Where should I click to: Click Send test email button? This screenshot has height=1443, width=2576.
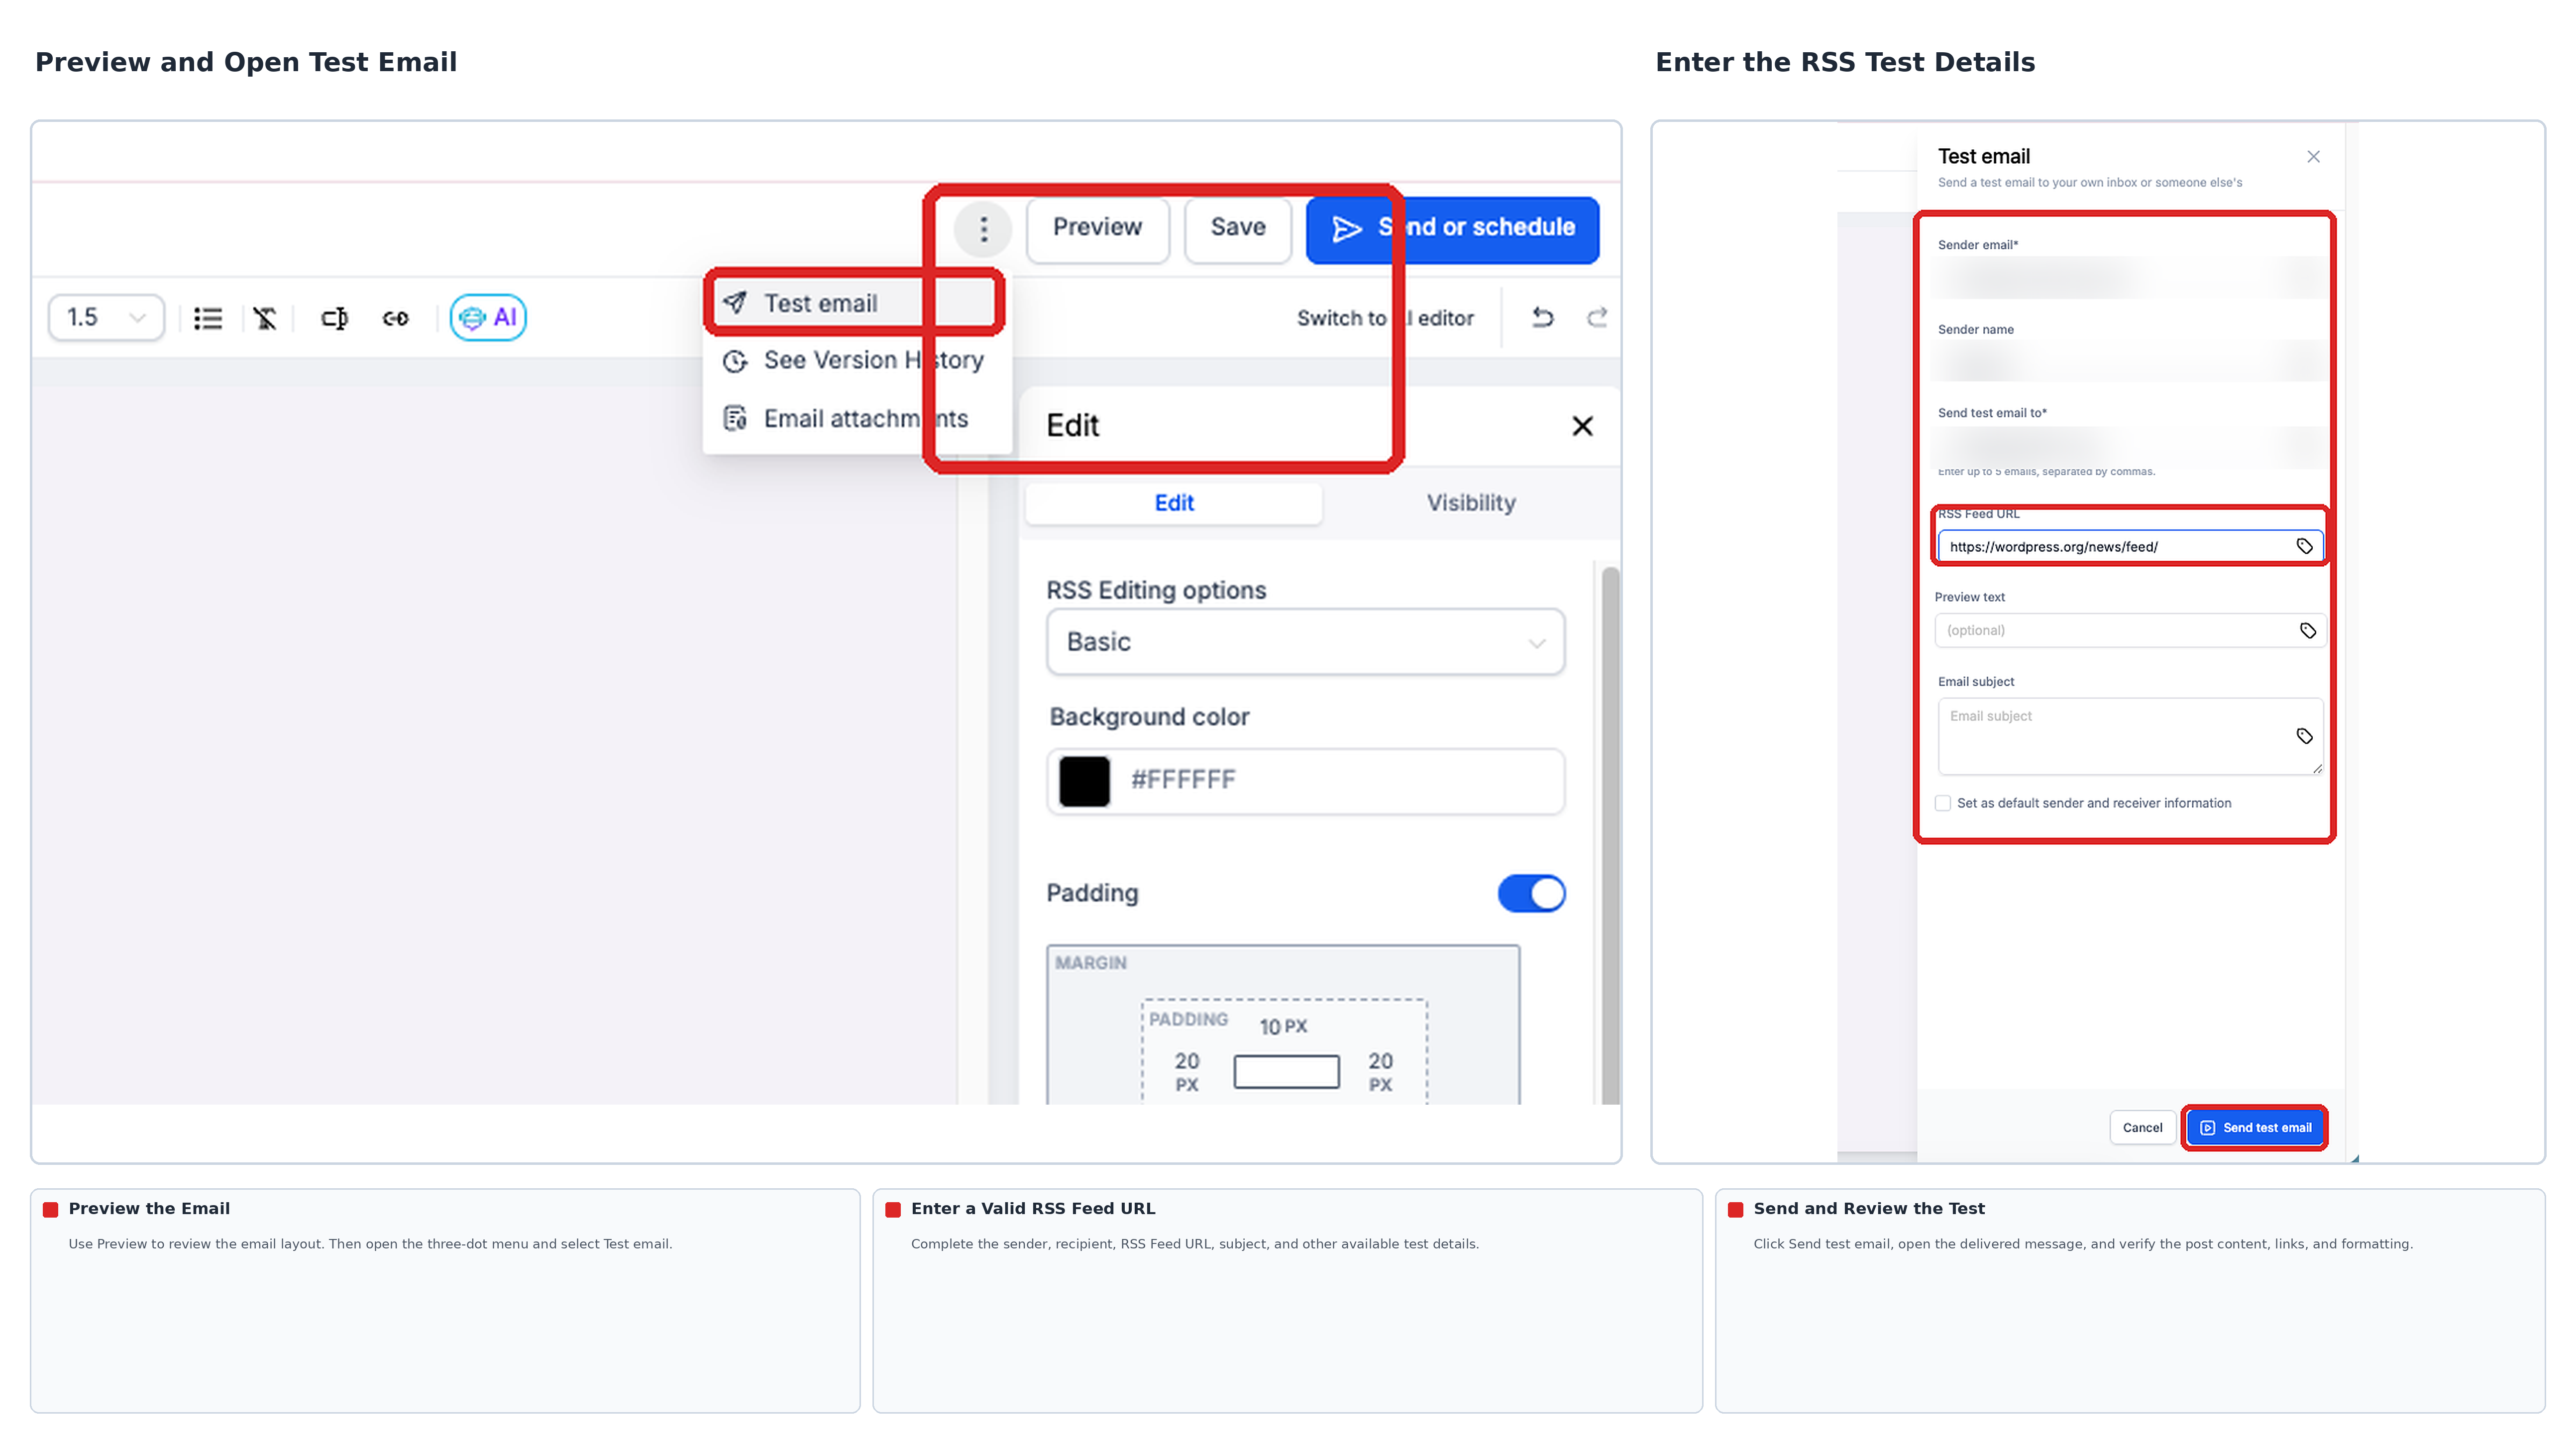tap(2255, 1128)
